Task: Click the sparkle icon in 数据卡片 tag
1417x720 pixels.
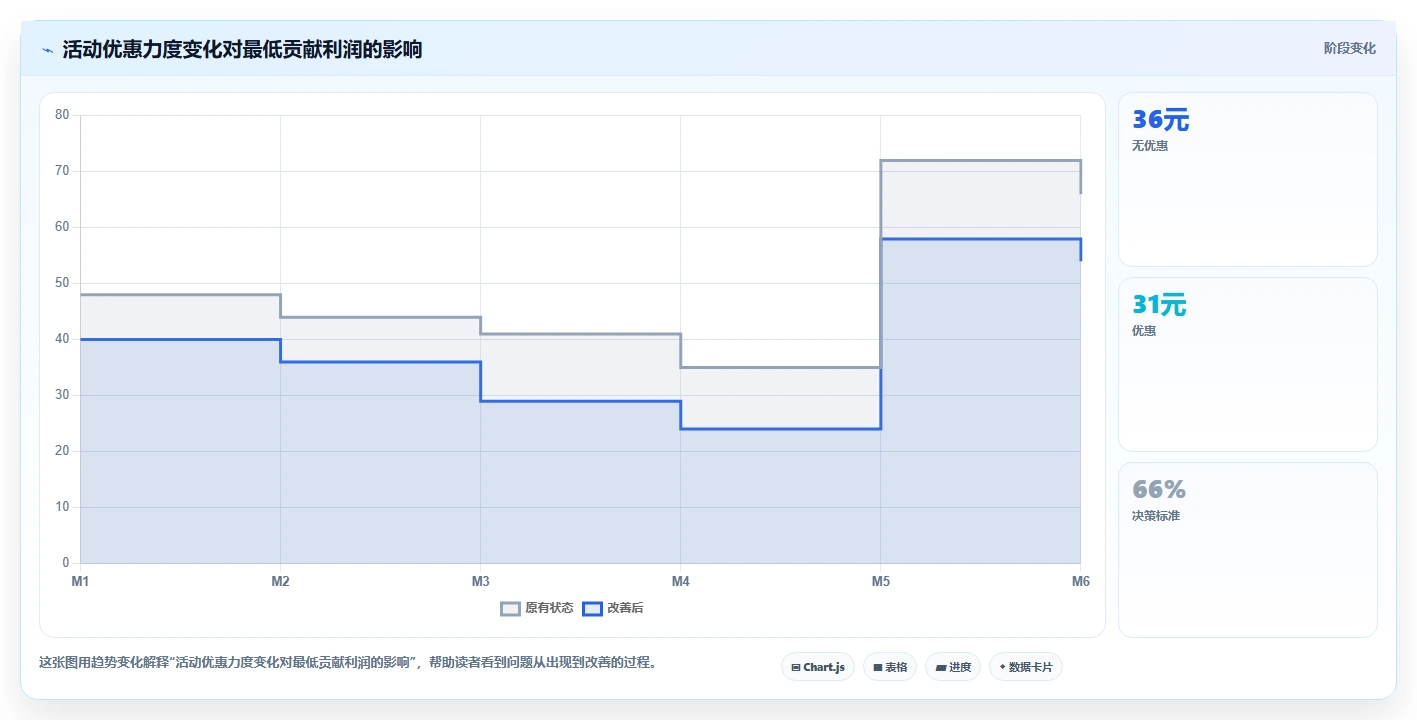Action: pyautogui.click(x=1002, y=667)
